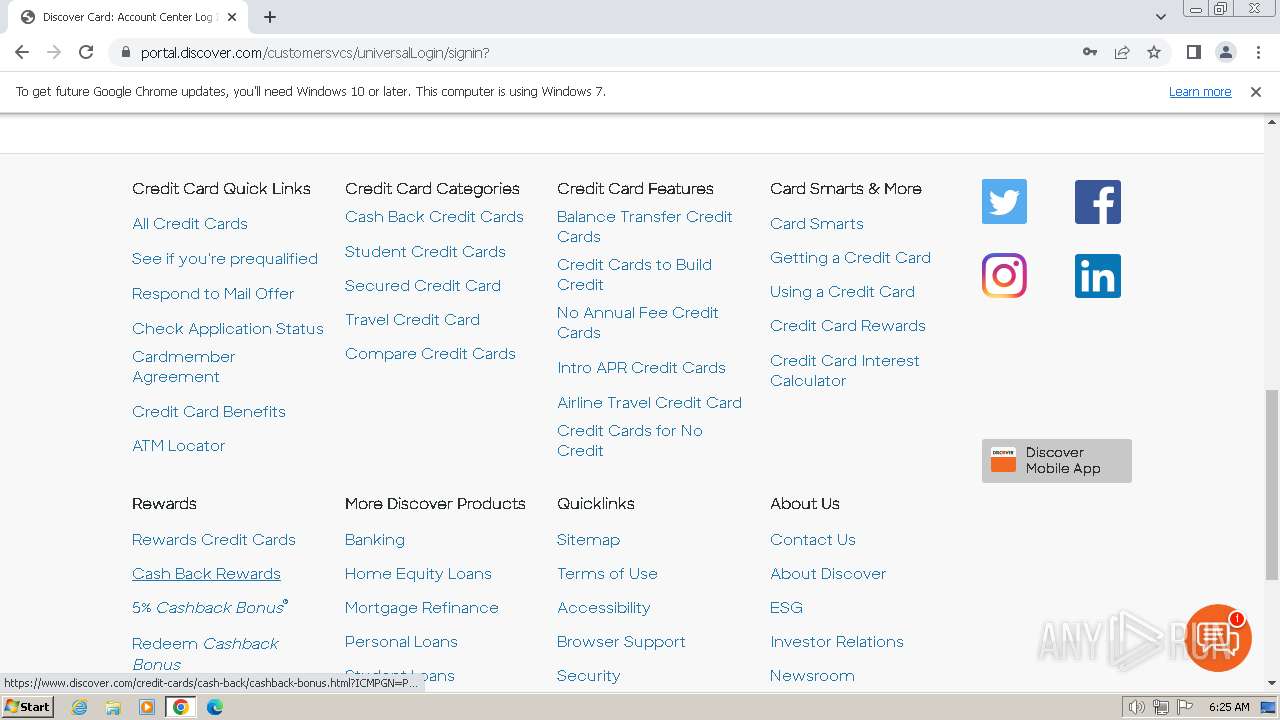Open the Card Smarts link
Image resolution: width=1280 pixels, height=720 pixels.
pyautogui.click(x=817, y=224)
